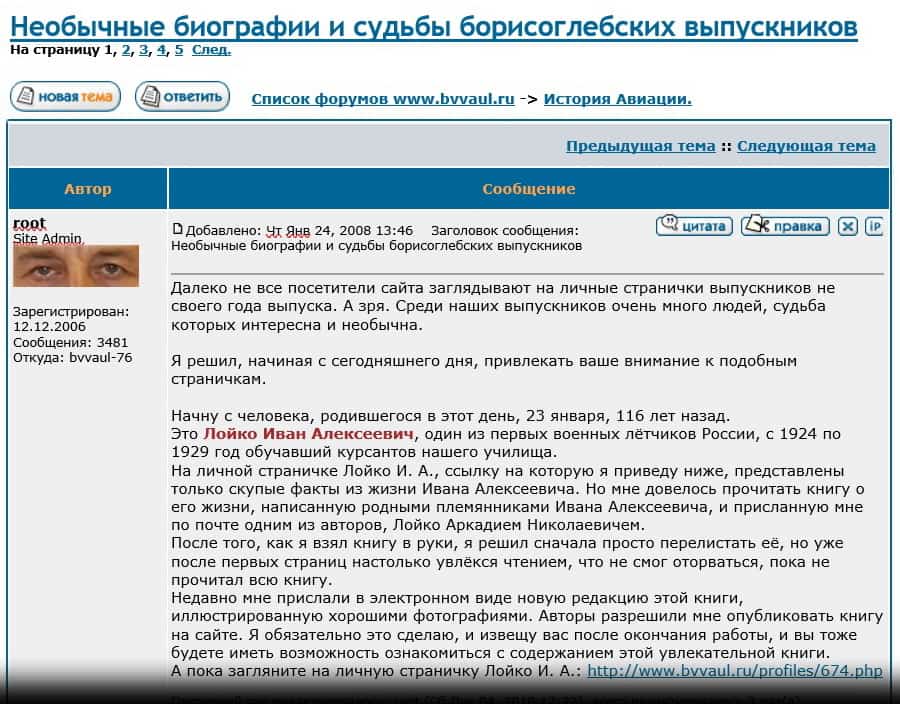Click the 'Сообщение' column header
Viewport: 900px width, 704px height.
(529, 189)
